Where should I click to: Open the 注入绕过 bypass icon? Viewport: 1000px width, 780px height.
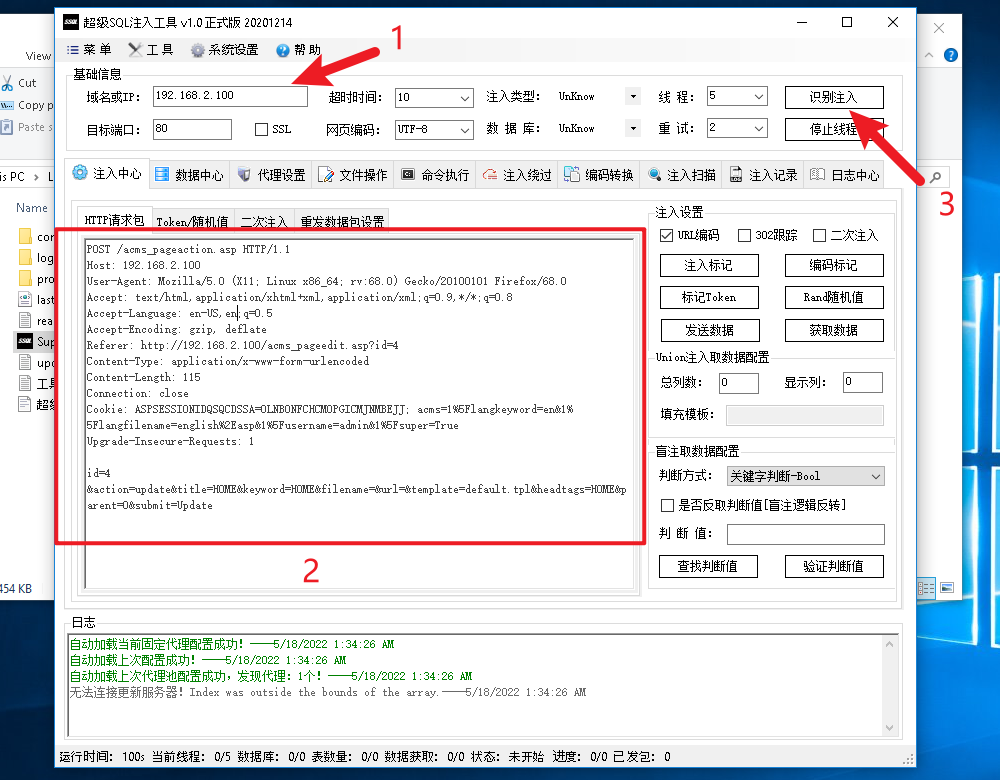[491, 175]
